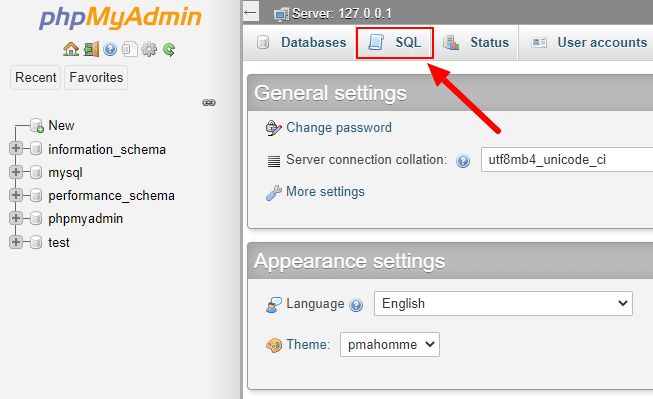Click the phpMyAdmin logo
Screen dimensions: 653x399
coord(120,18)
